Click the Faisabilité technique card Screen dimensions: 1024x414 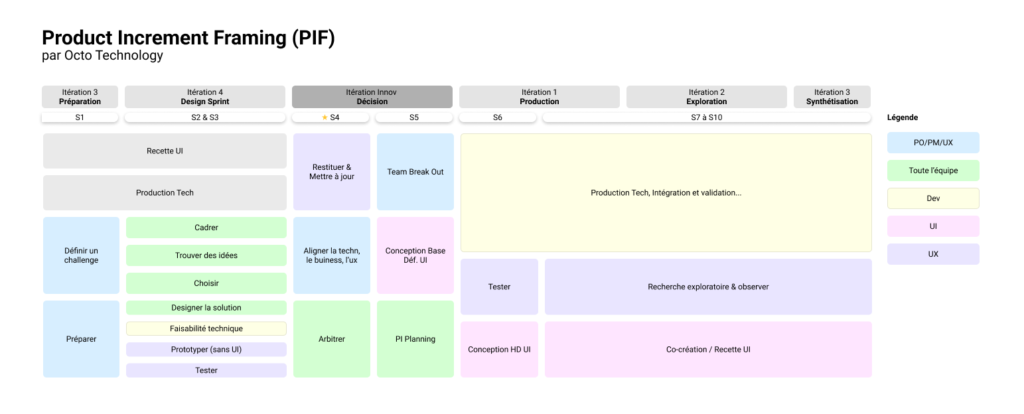pyautogui.click(x=206, y=328)
